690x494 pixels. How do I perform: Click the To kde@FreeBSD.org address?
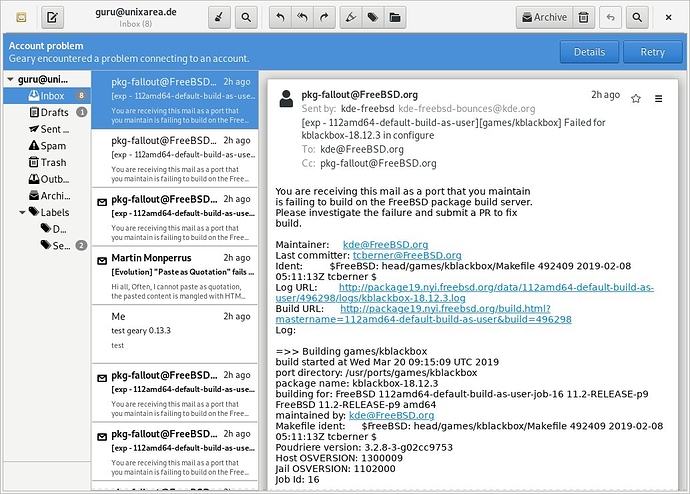[x=362, y=150]
